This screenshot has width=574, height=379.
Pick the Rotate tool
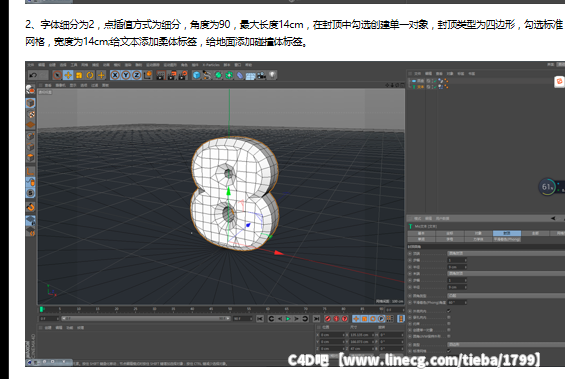click(90, 75)
